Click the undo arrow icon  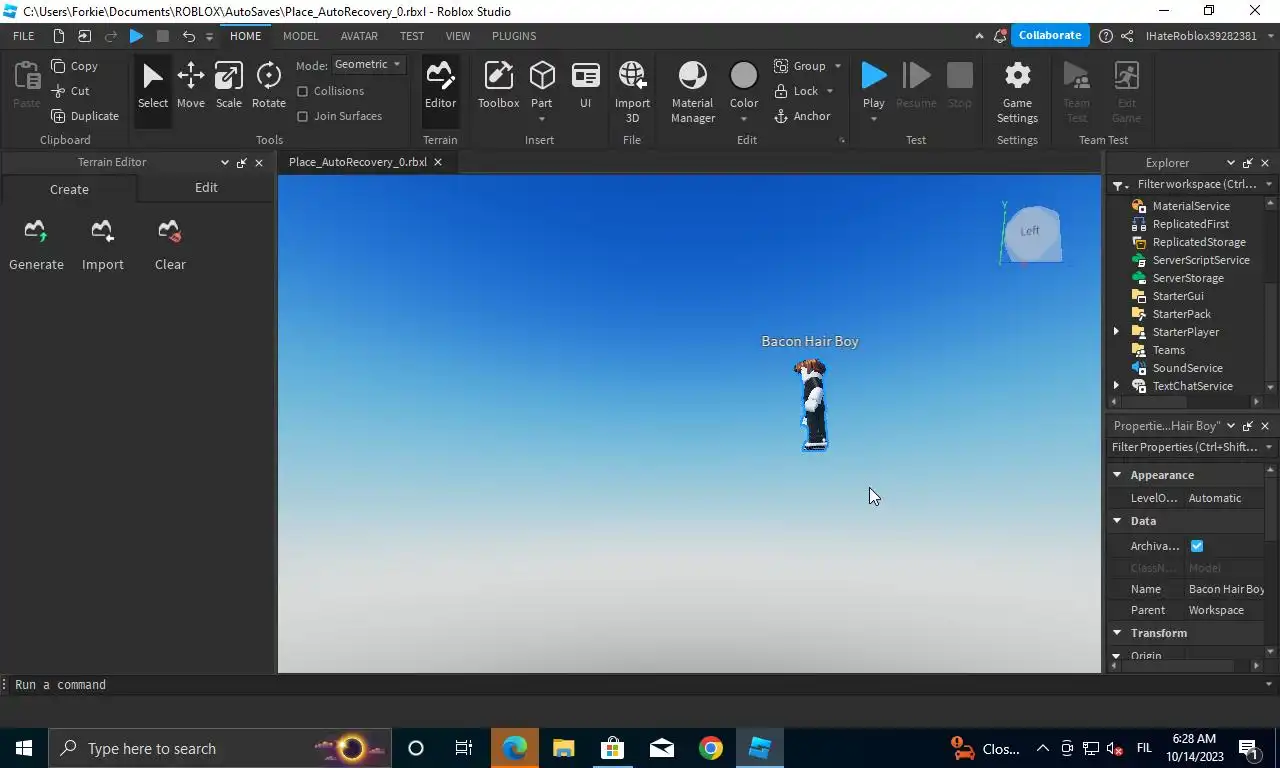point(188,36)
